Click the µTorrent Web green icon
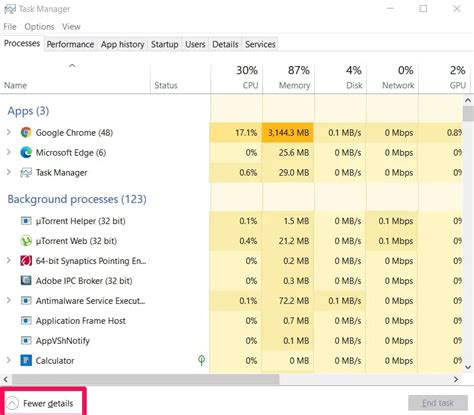 (26, 241)
